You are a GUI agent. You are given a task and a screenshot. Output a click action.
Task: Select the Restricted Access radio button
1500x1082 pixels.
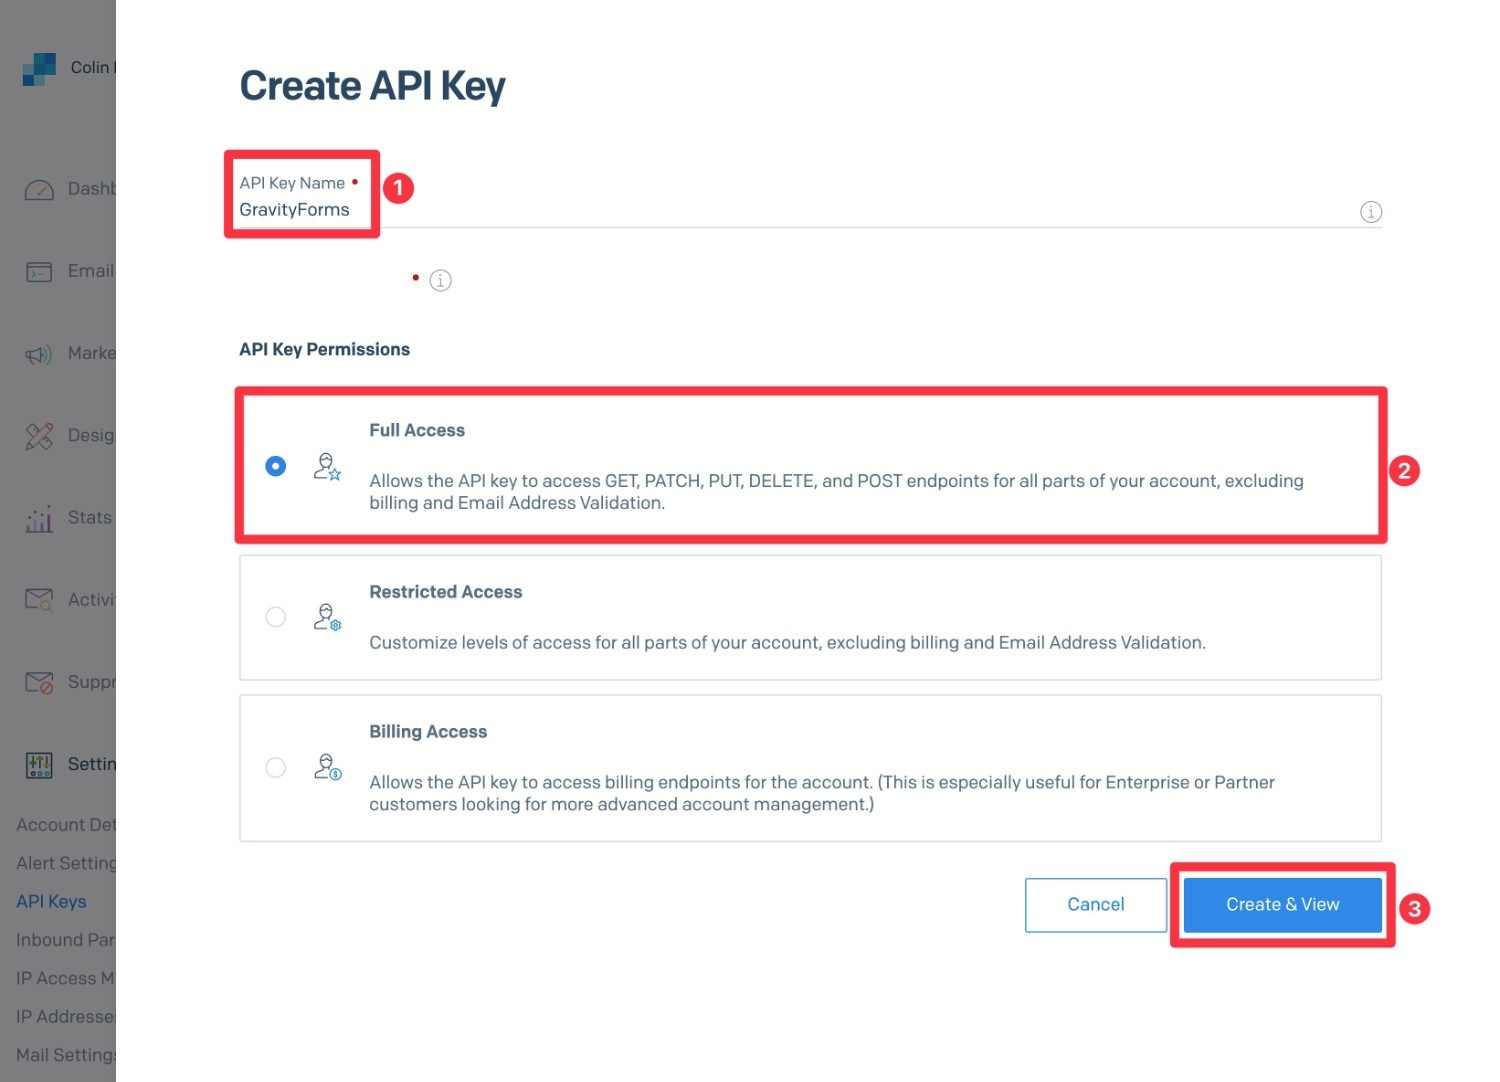pyautogui.click(x=276, y=617)
